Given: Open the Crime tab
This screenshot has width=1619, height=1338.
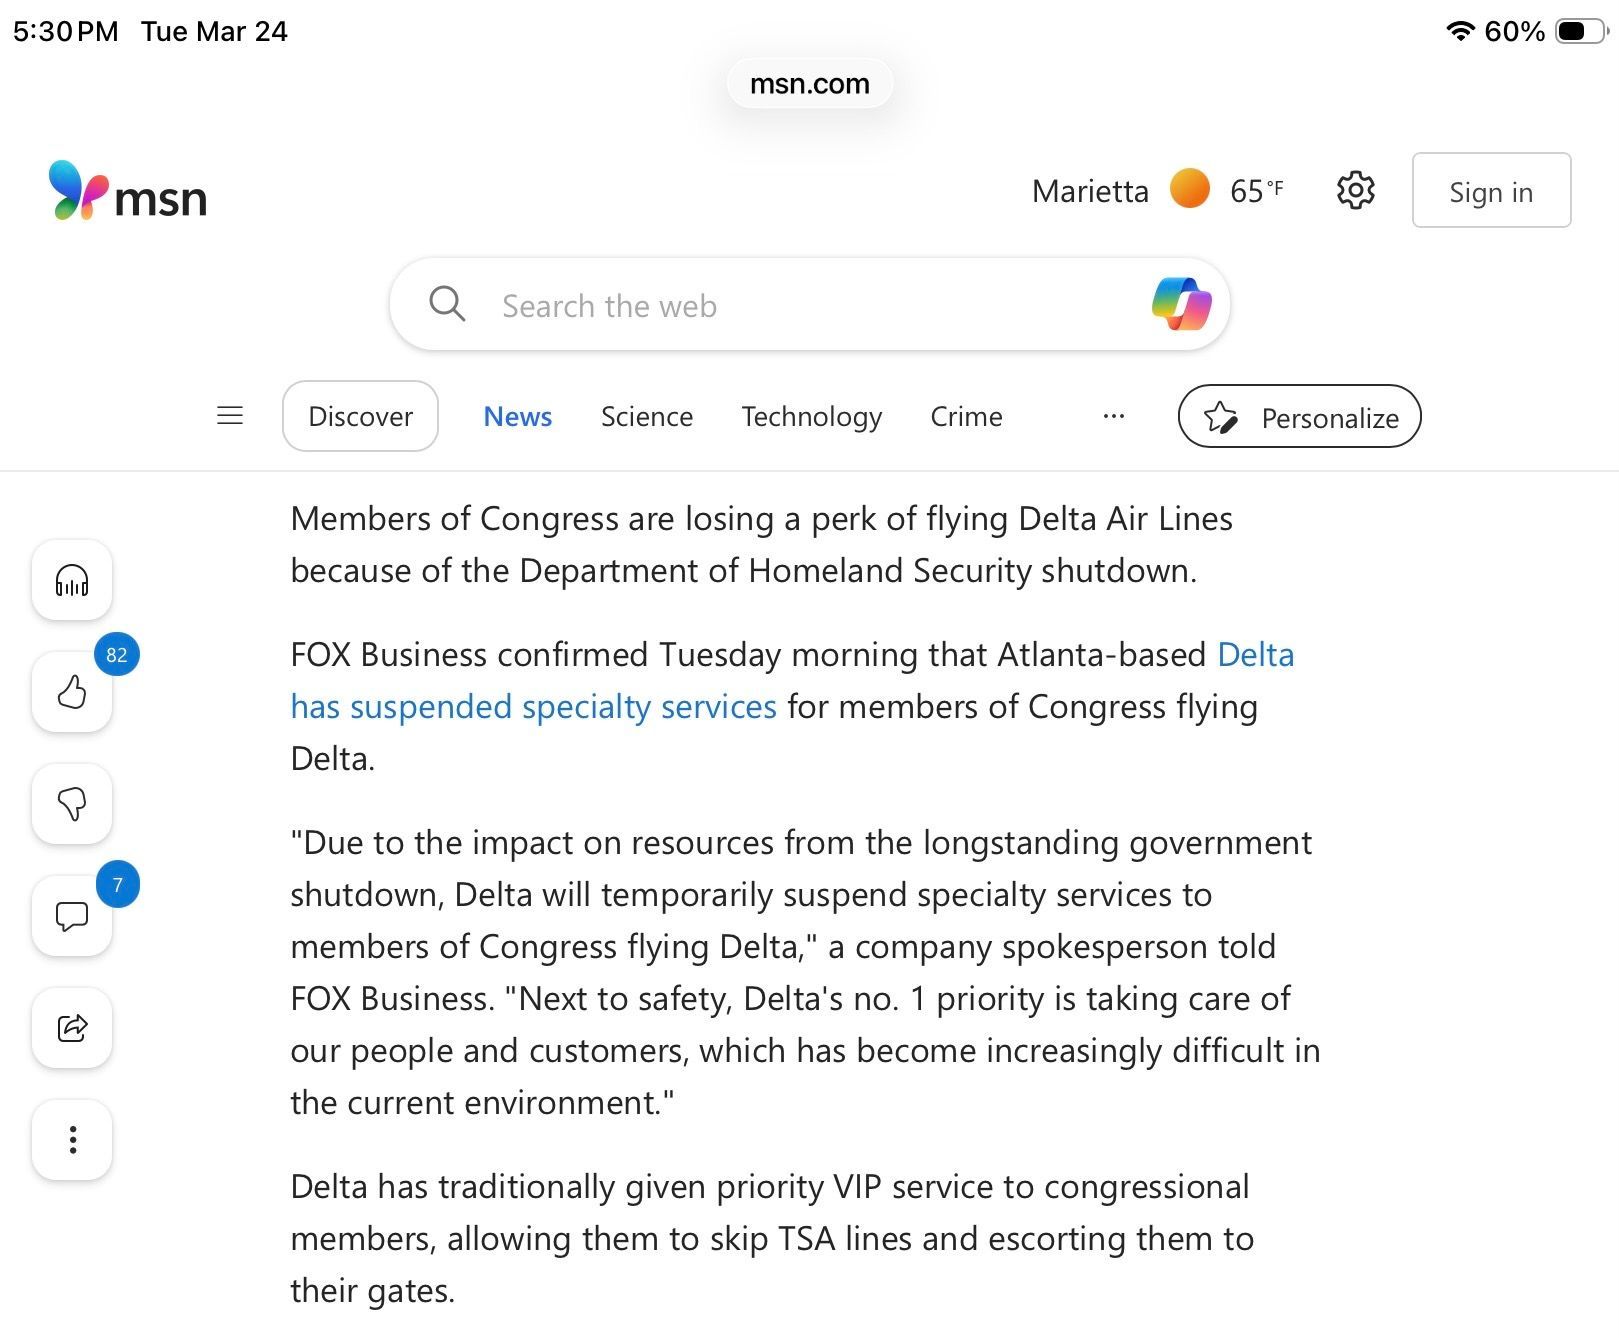Looking at the screenshot, I should point(966,416).
